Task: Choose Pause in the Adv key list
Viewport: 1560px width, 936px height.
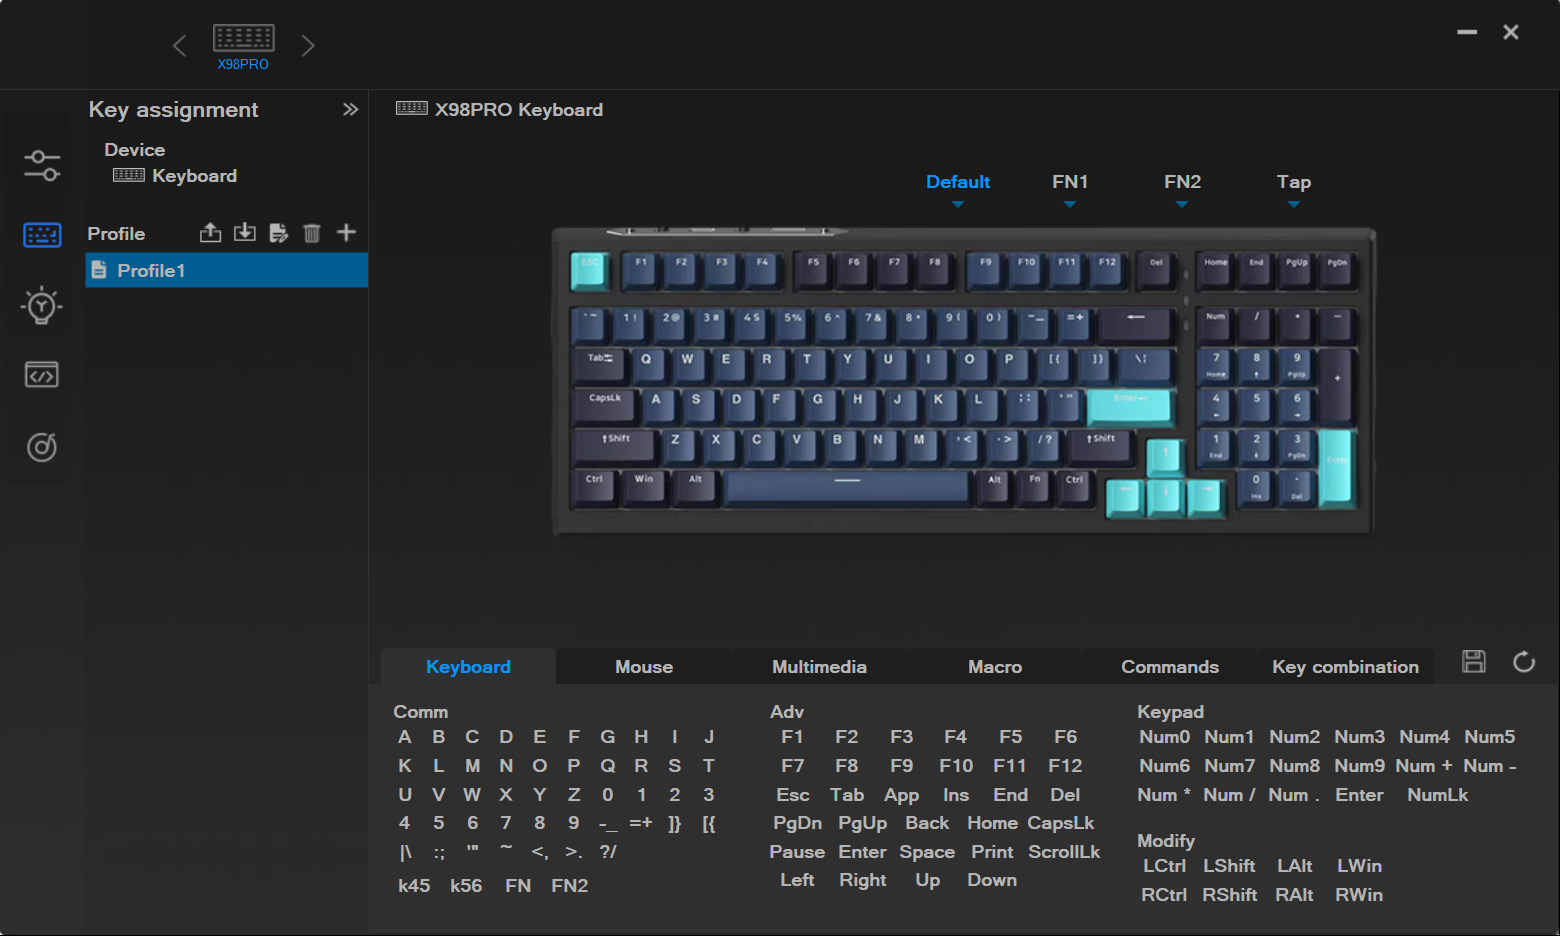Action: point(797,852)
